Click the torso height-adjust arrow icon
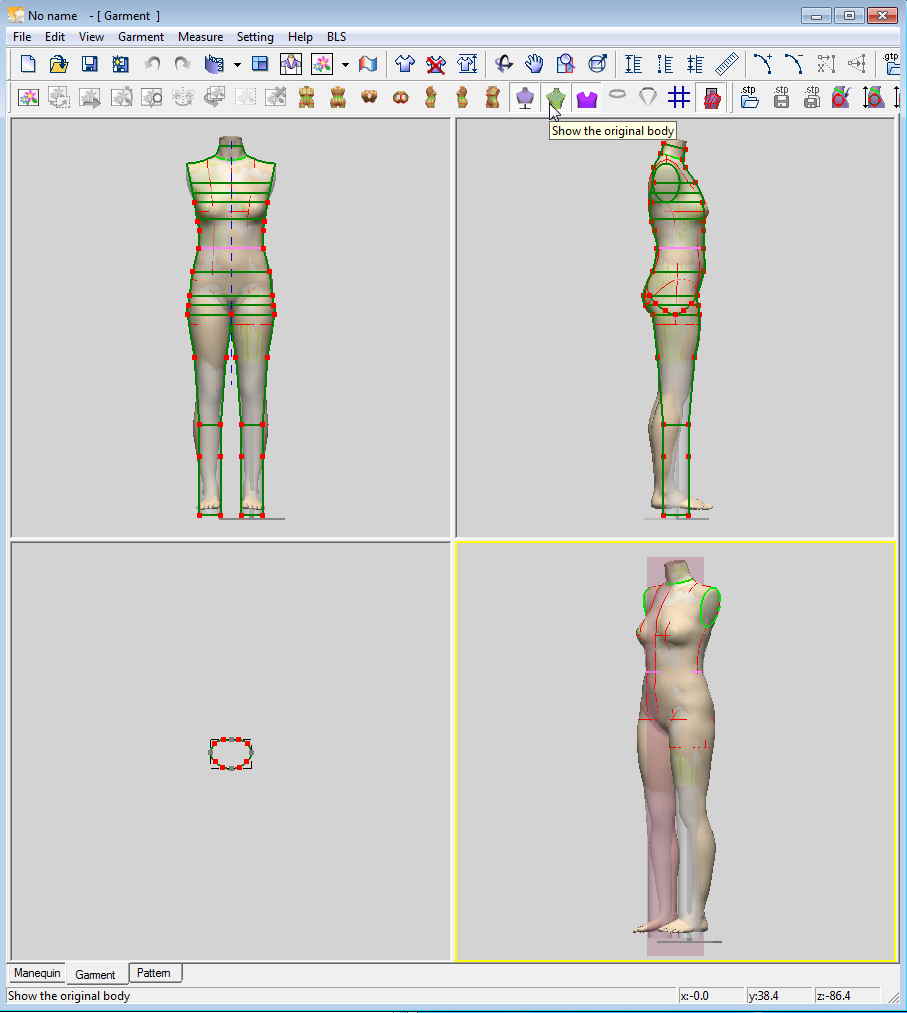 [x=873, y=98]
